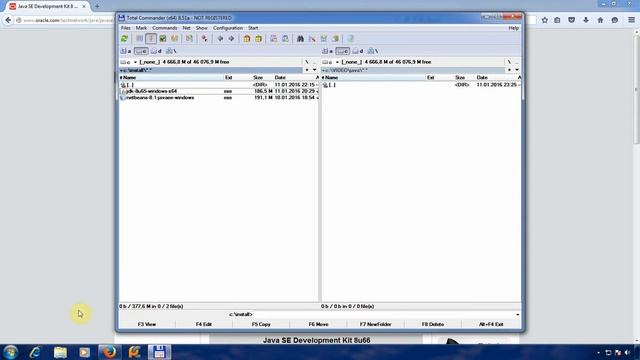Click the red Invert selection icon
This screenshot has height=360, width=640.
click(205, 39)
